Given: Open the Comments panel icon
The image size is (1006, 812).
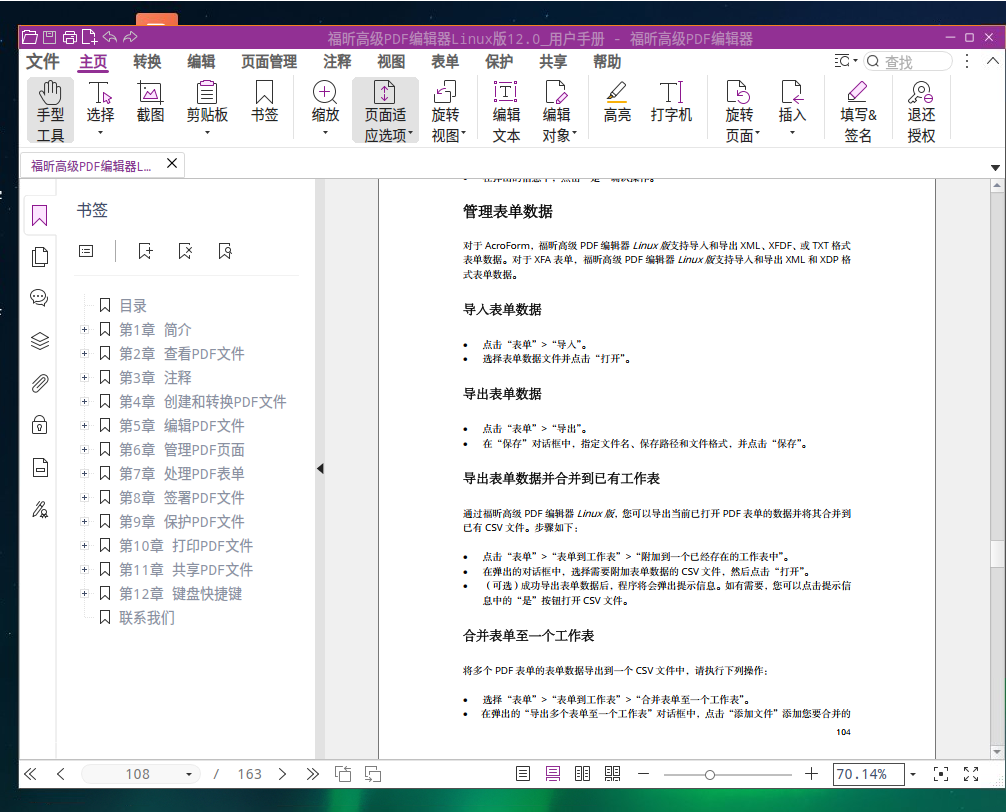Looking at the screenshot, I should pos(39,298).
